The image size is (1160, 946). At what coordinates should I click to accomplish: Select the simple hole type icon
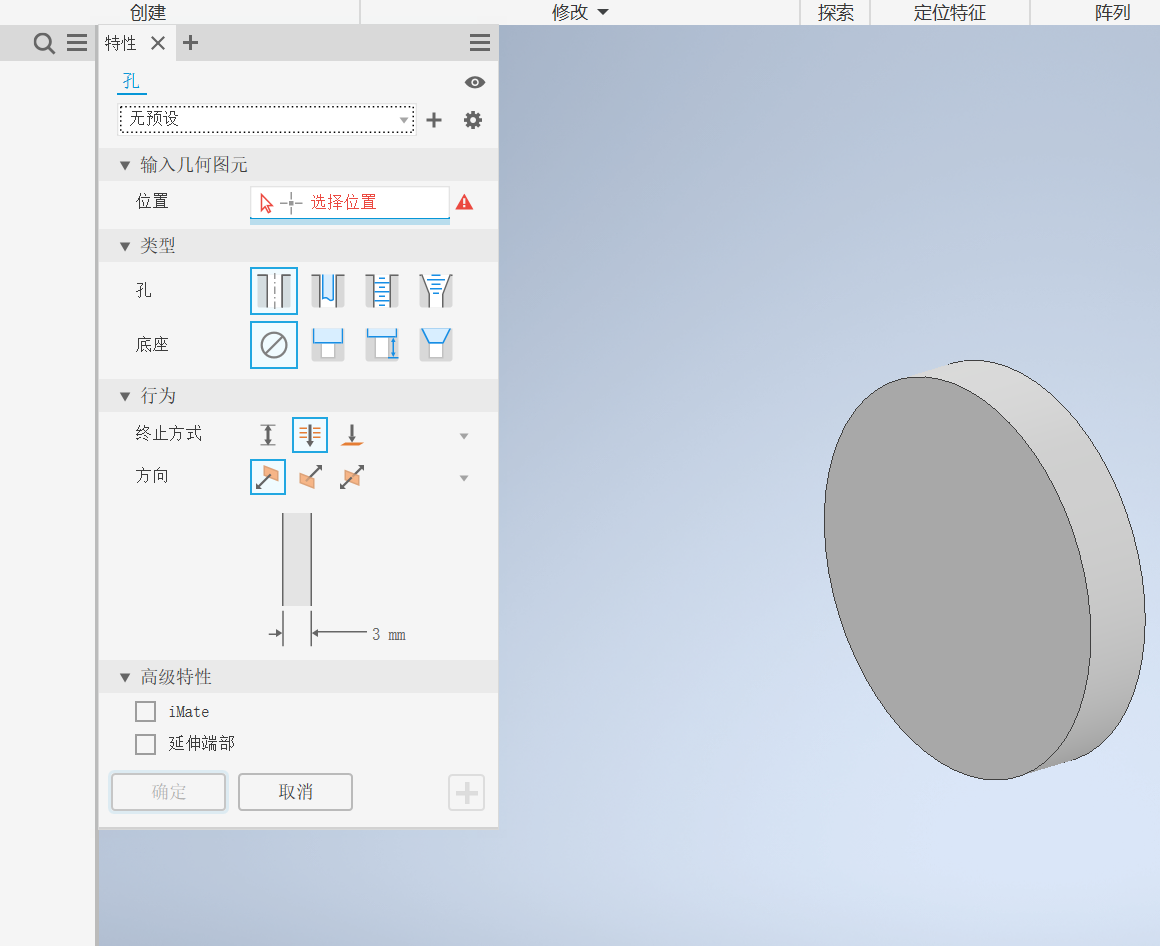tap(274, 291)
